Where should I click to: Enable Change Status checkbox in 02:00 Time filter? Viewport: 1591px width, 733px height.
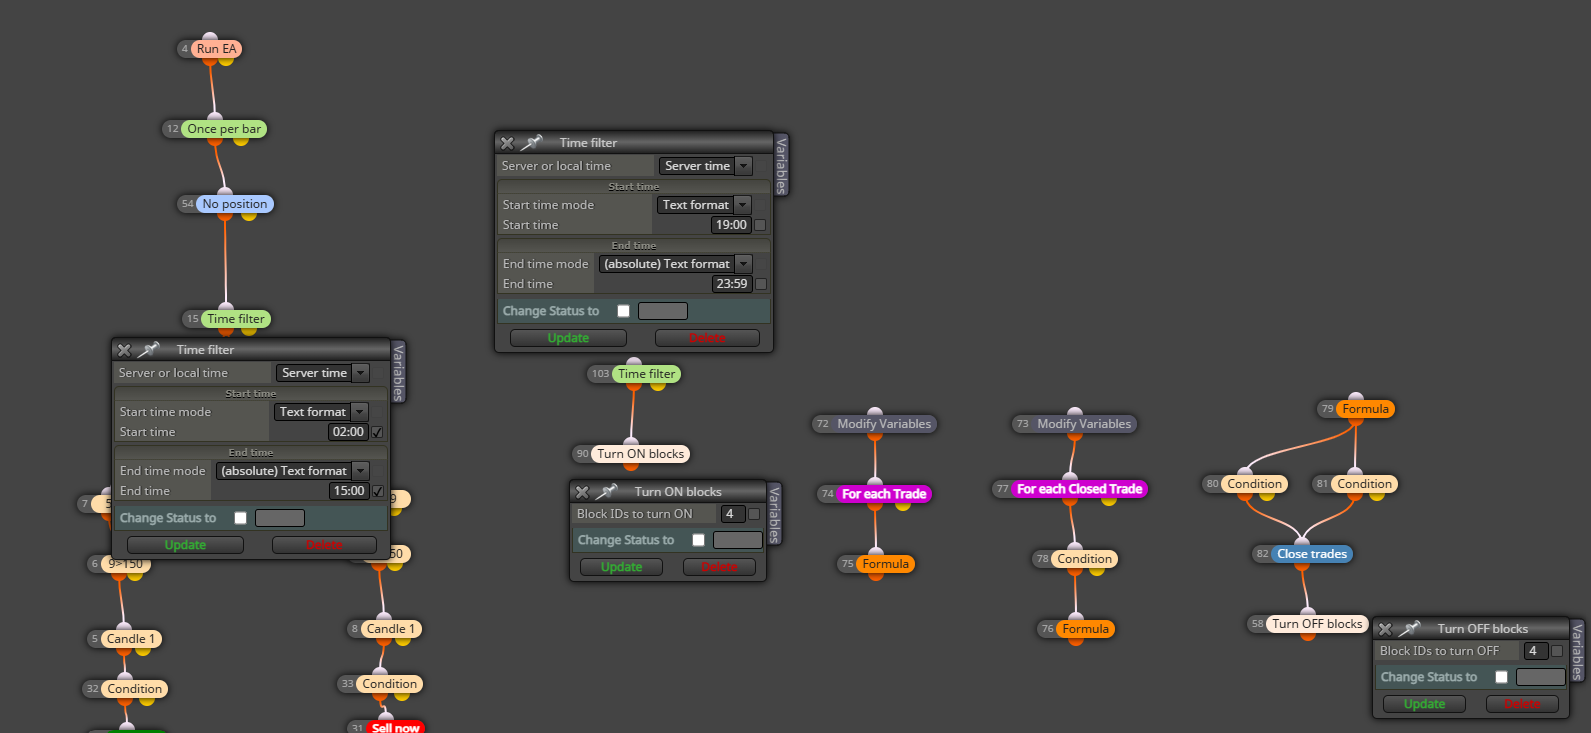(x=240, y=518)
